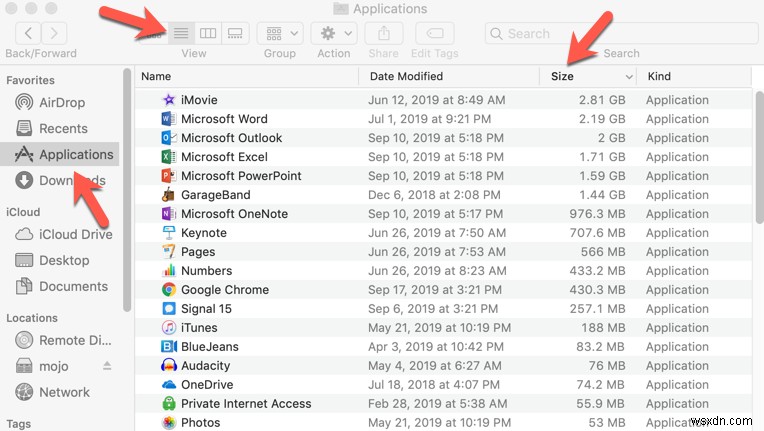Viewport: 764px width, 431px height.
Task: Eject the mojo drive
Action: coord(107,366)
